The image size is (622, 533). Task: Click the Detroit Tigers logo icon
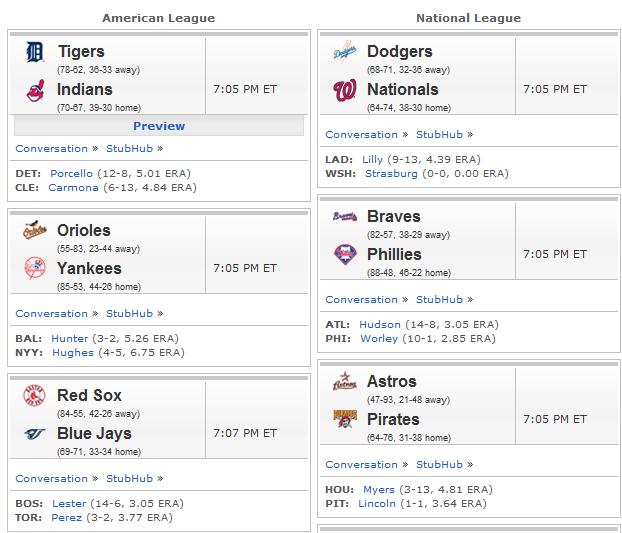[x=35, y=52]
